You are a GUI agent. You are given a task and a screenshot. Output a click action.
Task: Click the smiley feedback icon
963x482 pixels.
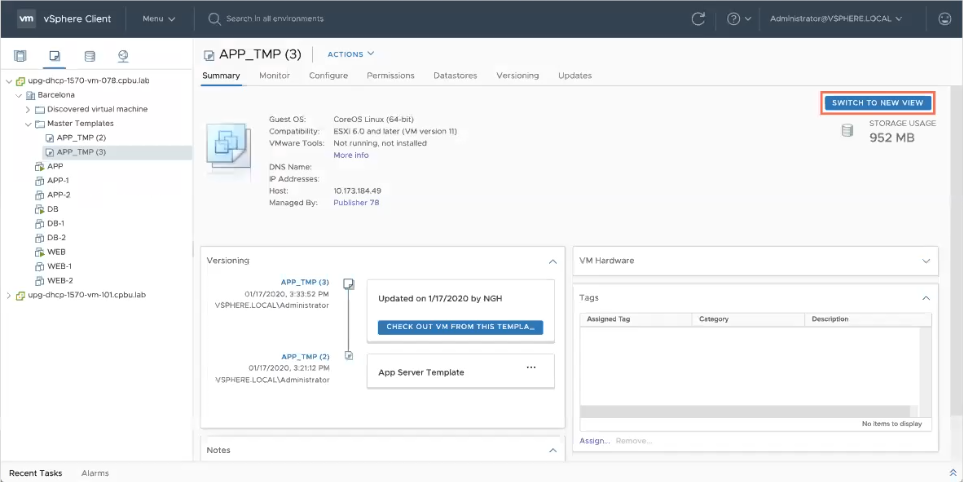click(945, 19)
